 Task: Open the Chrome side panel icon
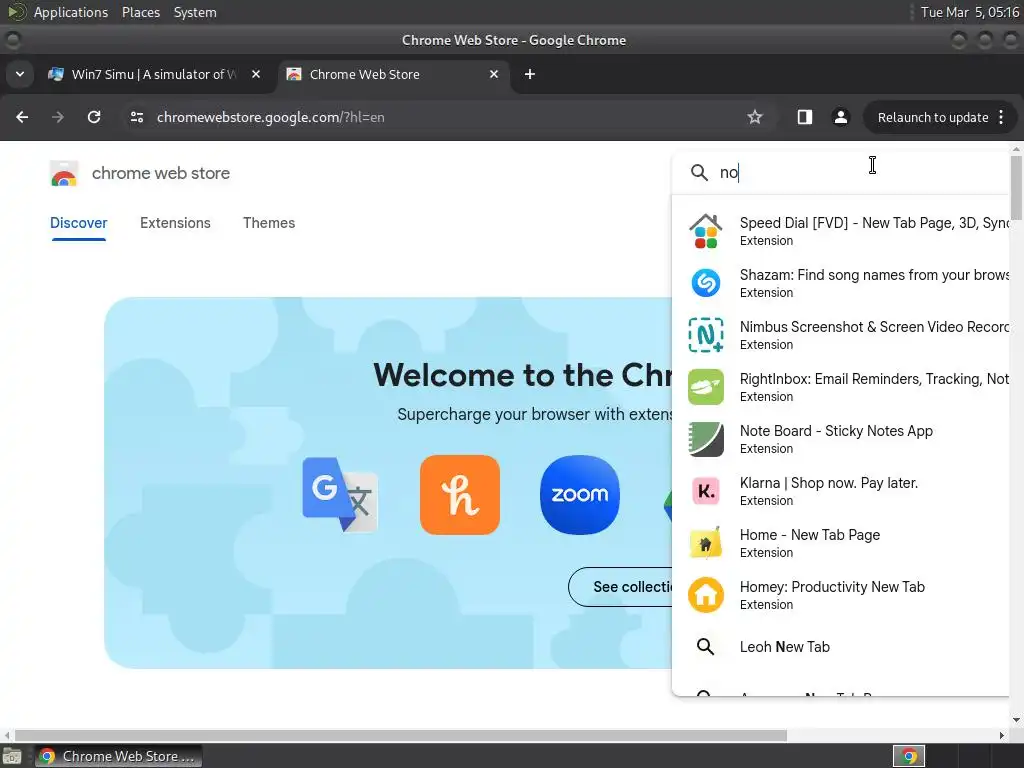coord(805,117)
